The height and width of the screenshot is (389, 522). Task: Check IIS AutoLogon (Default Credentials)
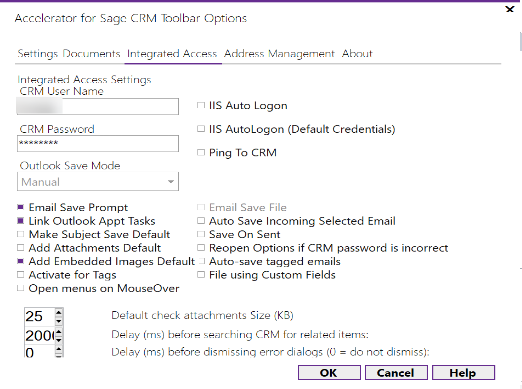201,129
